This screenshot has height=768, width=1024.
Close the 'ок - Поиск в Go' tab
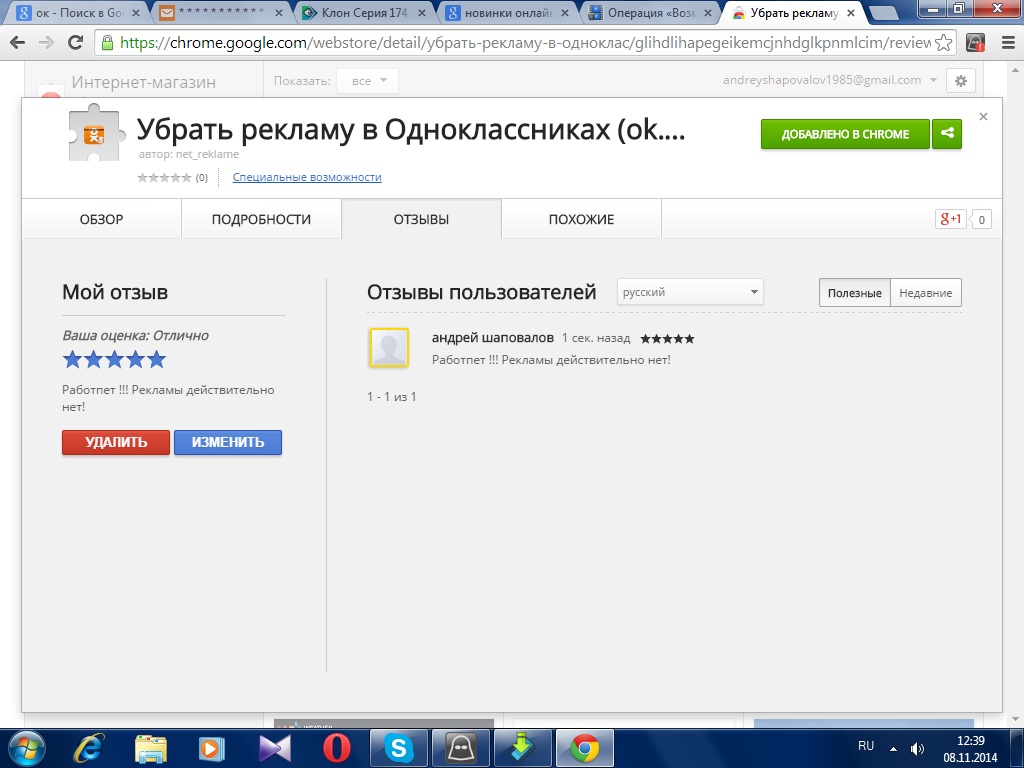136,12
